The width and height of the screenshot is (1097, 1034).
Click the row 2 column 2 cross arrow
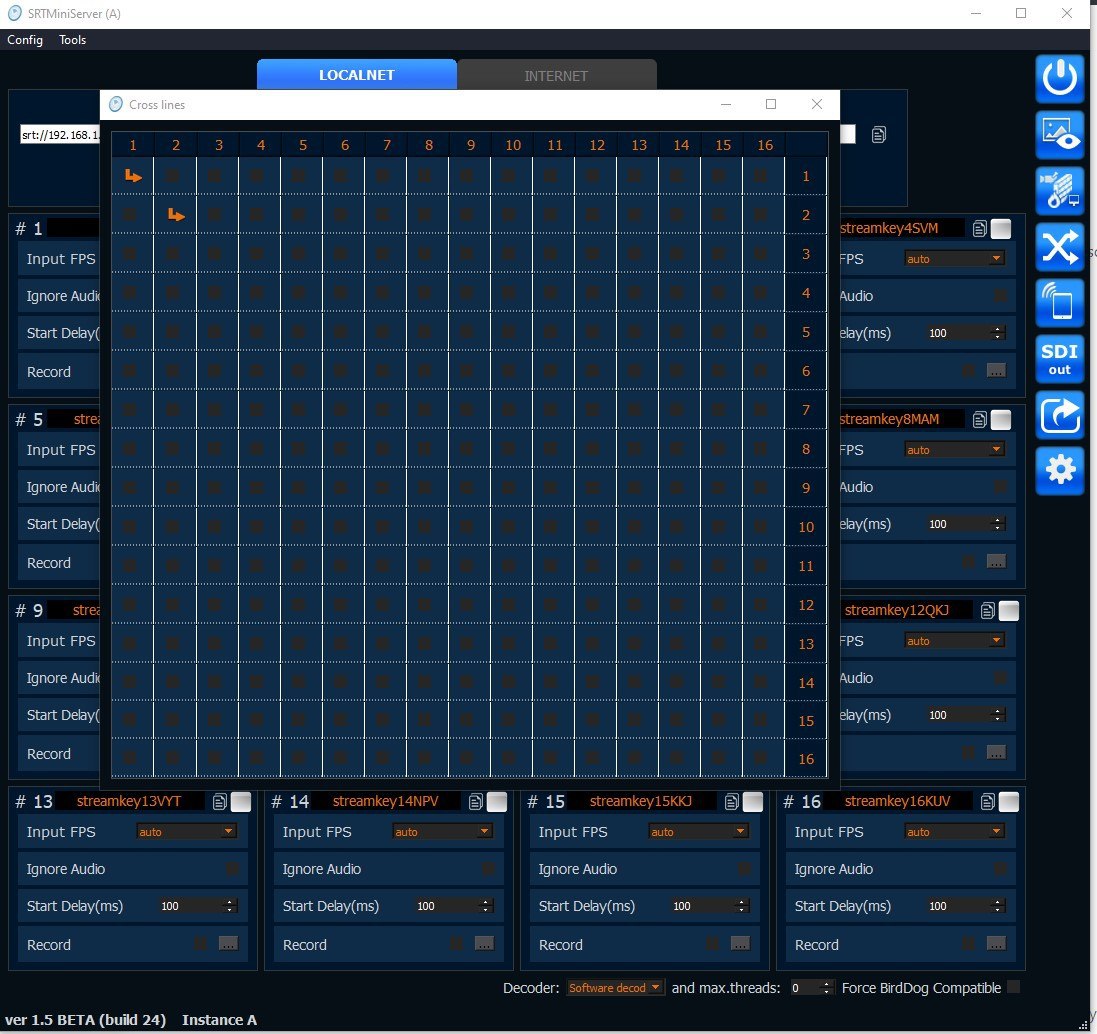[176, 215]
